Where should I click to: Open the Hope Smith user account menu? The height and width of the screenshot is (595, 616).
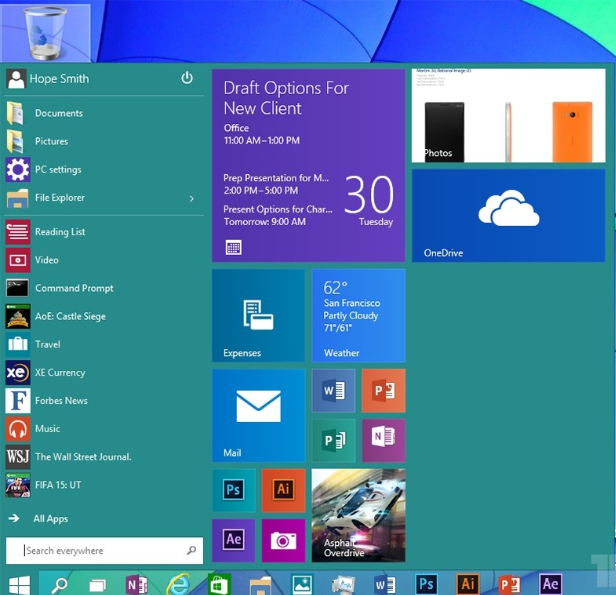60,78
